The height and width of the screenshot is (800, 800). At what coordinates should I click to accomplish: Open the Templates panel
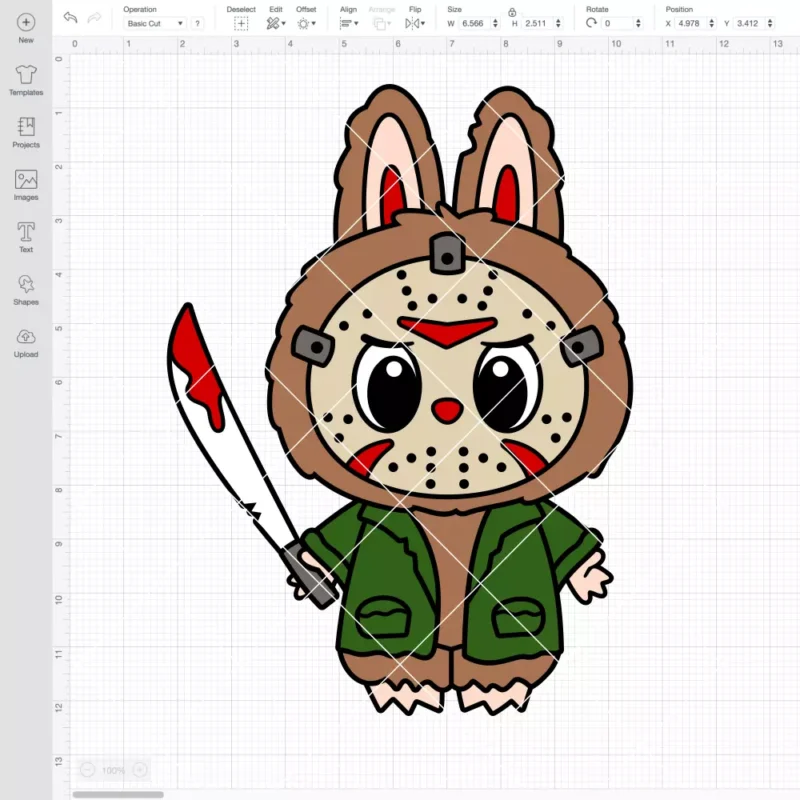click(x=26, y=81)
